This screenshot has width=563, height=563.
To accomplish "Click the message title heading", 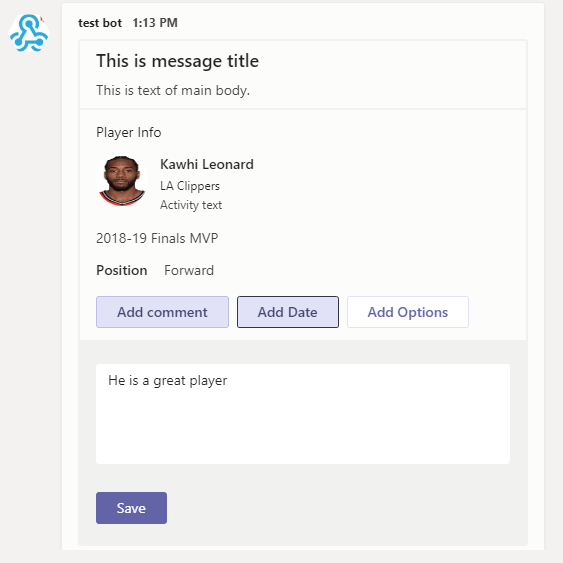I will pyautogui.click(x=177, y=61).
